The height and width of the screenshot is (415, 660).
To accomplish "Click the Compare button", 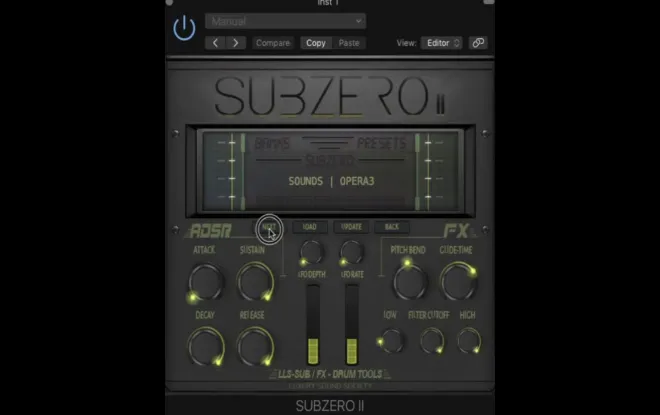I will coord(273,43).
